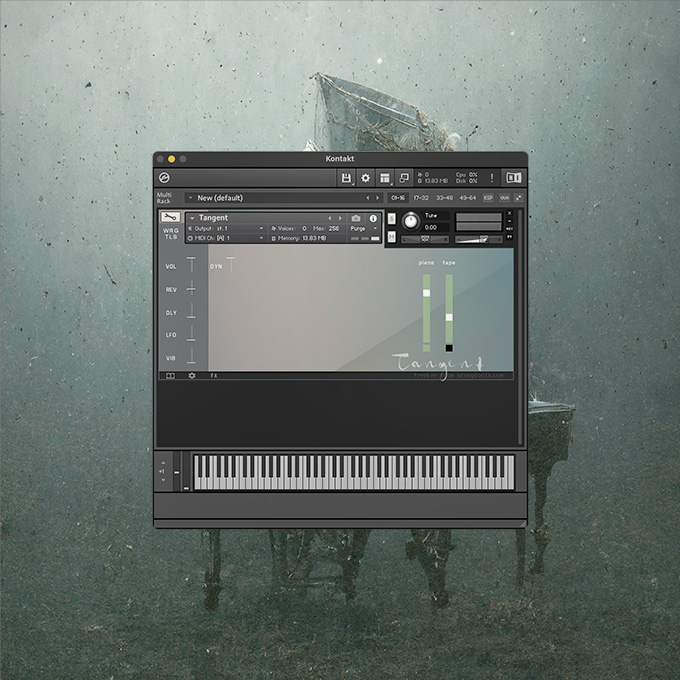Toggle the green square below piano slider
Image resolution: width=680 pixels, height=680 pixels.
(x=426, y=348)
